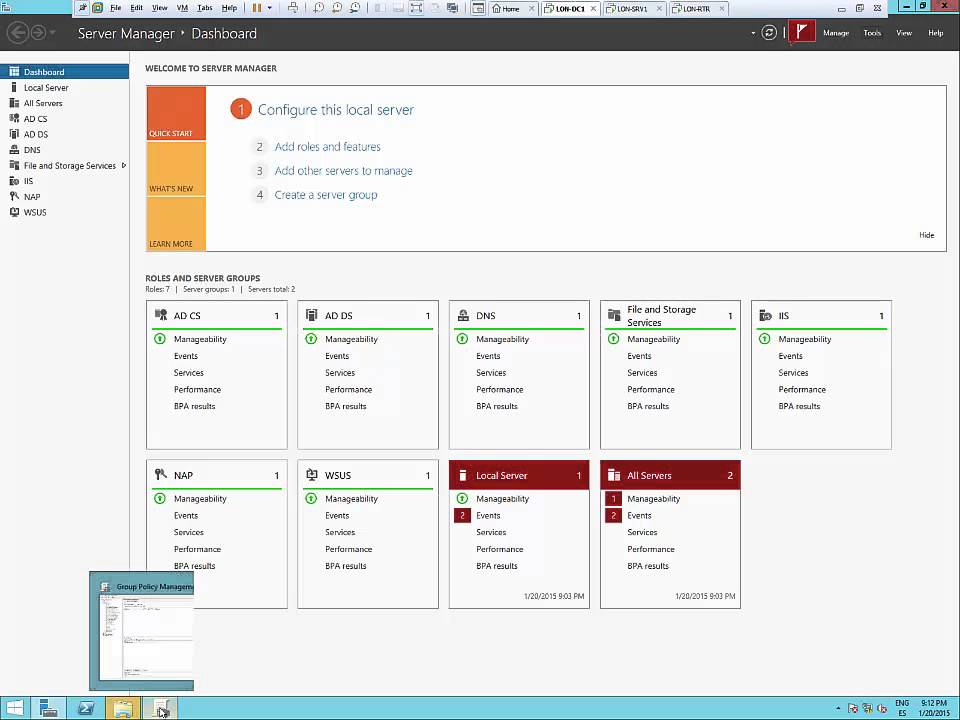
Task: Click Configure this local server link
Action: click(336, 110)
